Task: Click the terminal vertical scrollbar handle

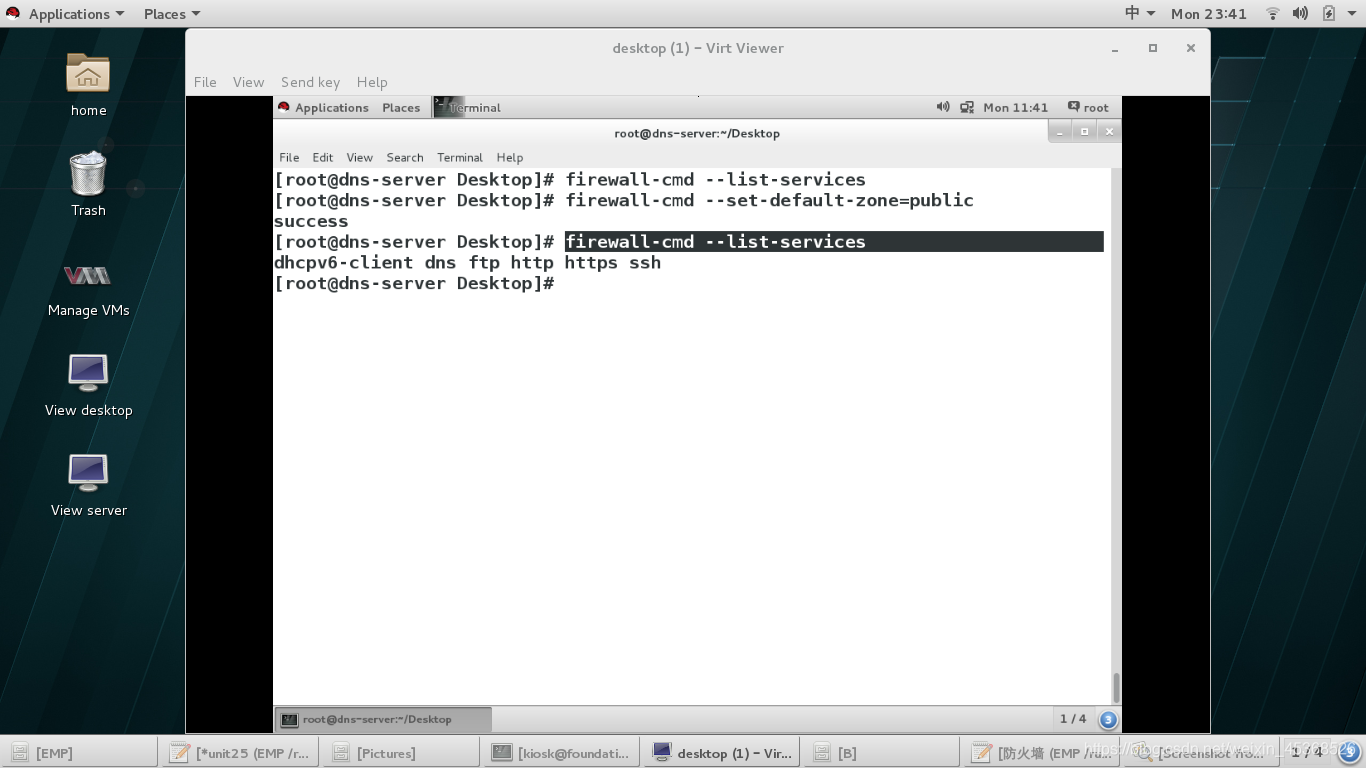Action: 1116,688
